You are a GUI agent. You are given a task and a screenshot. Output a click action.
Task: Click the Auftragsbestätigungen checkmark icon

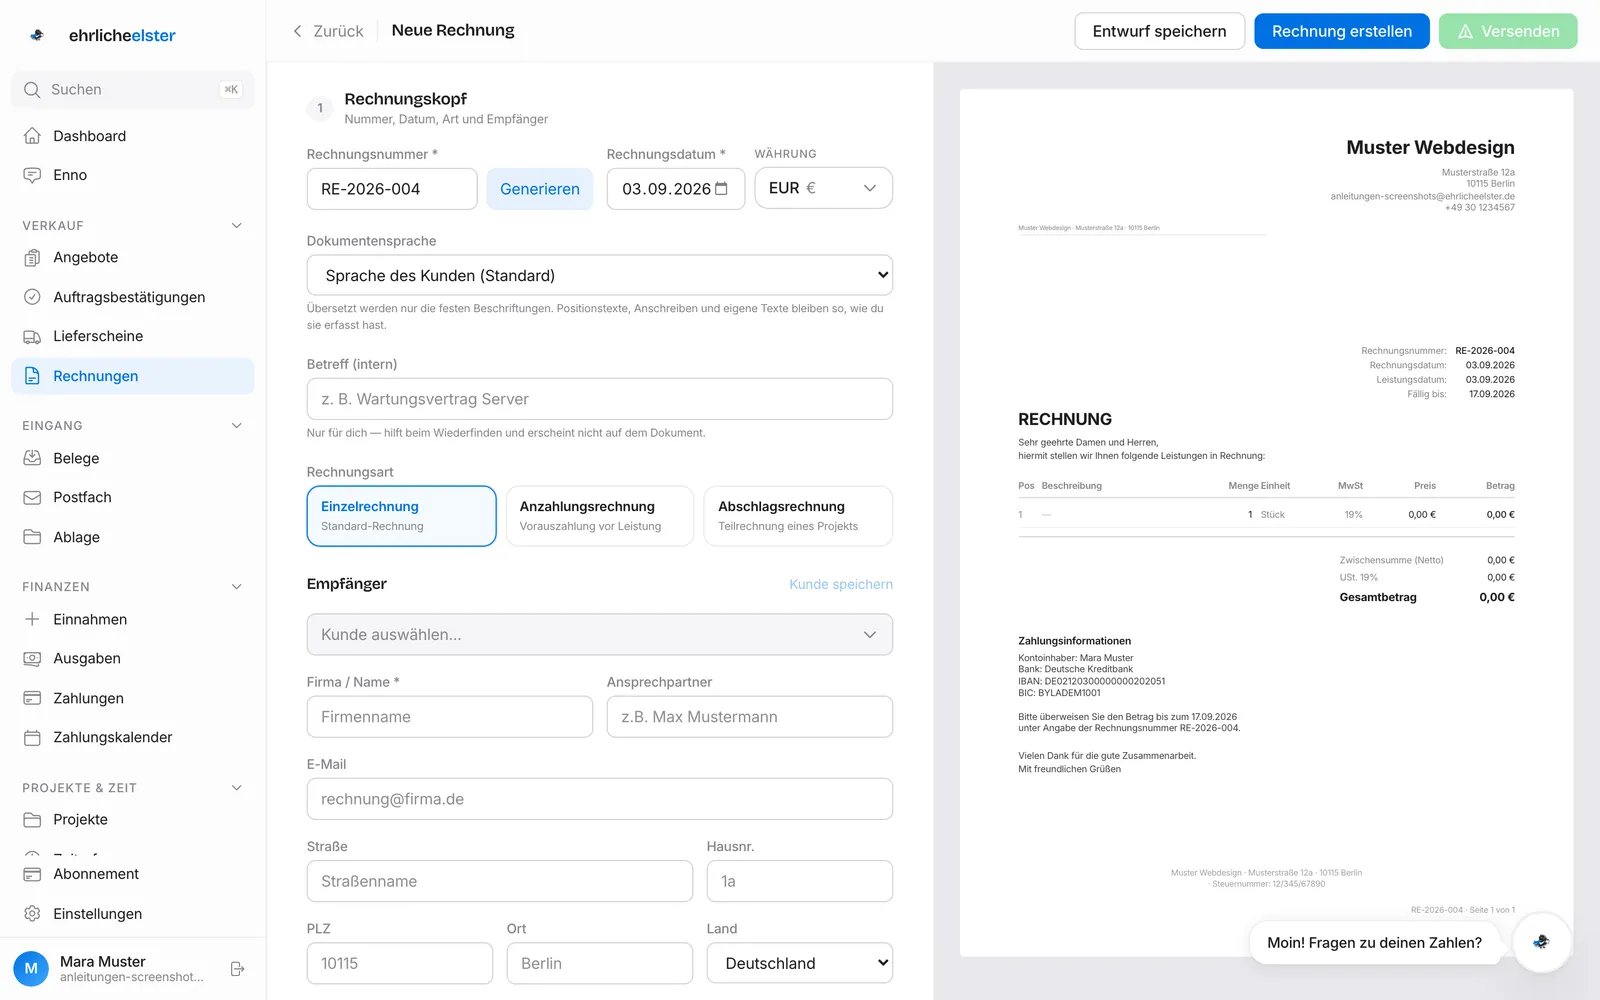click(x=32, y=297)
